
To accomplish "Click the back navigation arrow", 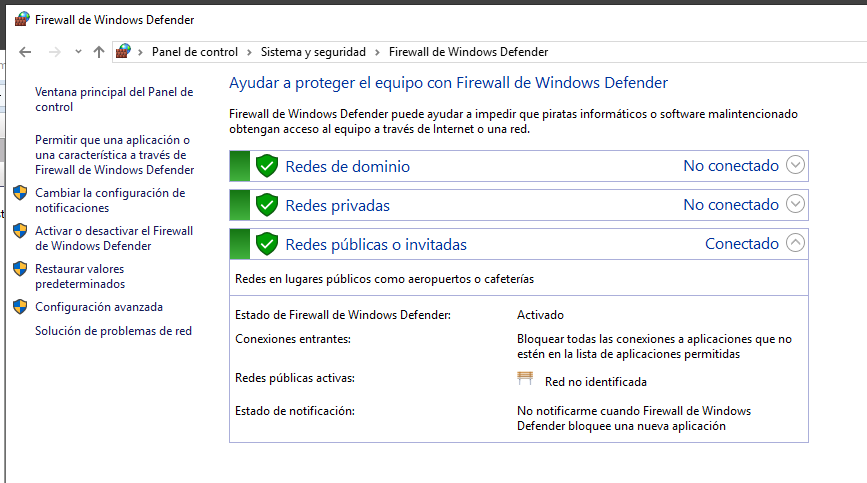I will (x=25, y=52).
